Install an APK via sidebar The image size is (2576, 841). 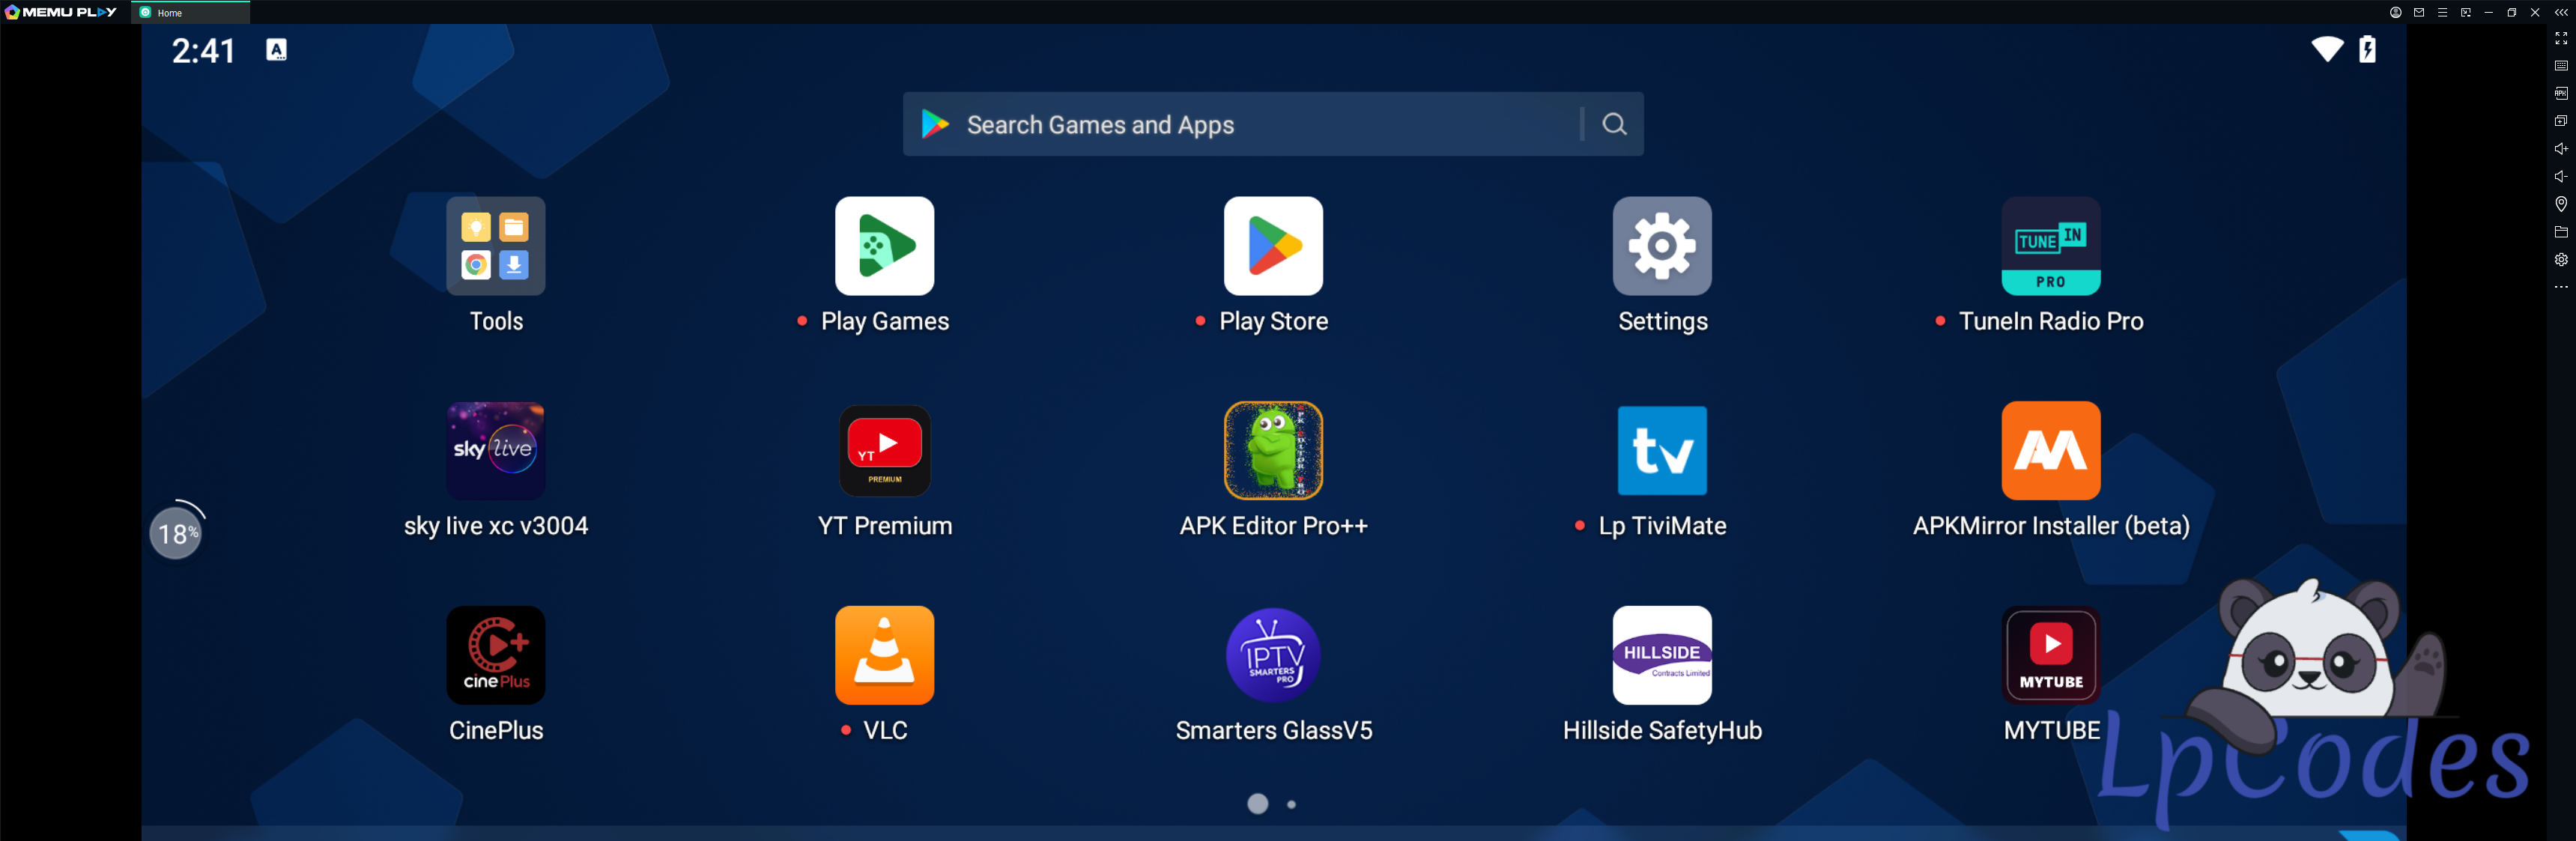(x=2561, y=93)
